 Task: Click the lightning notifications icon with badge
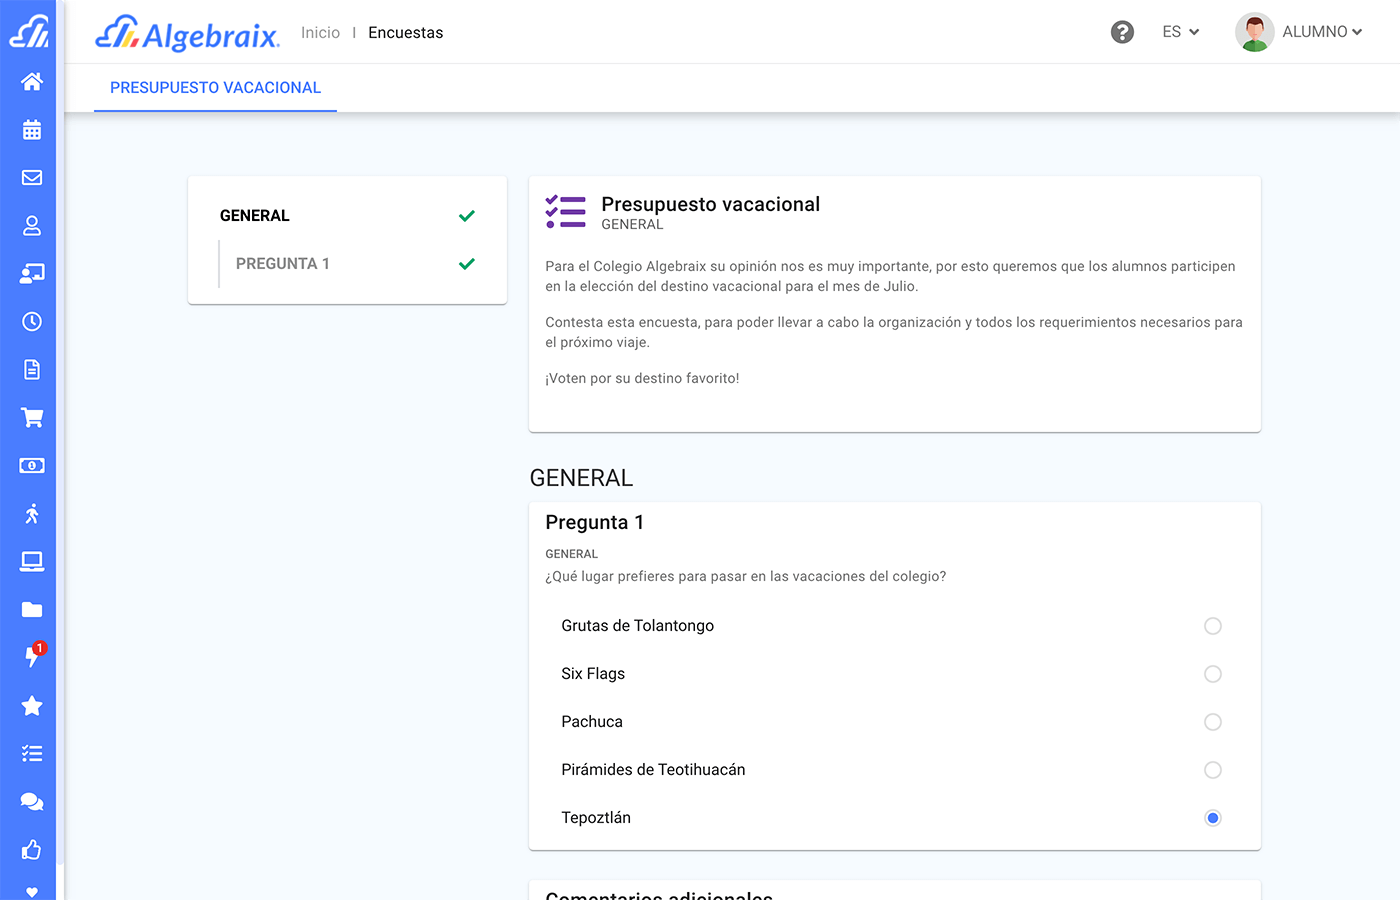click(32, 656)
